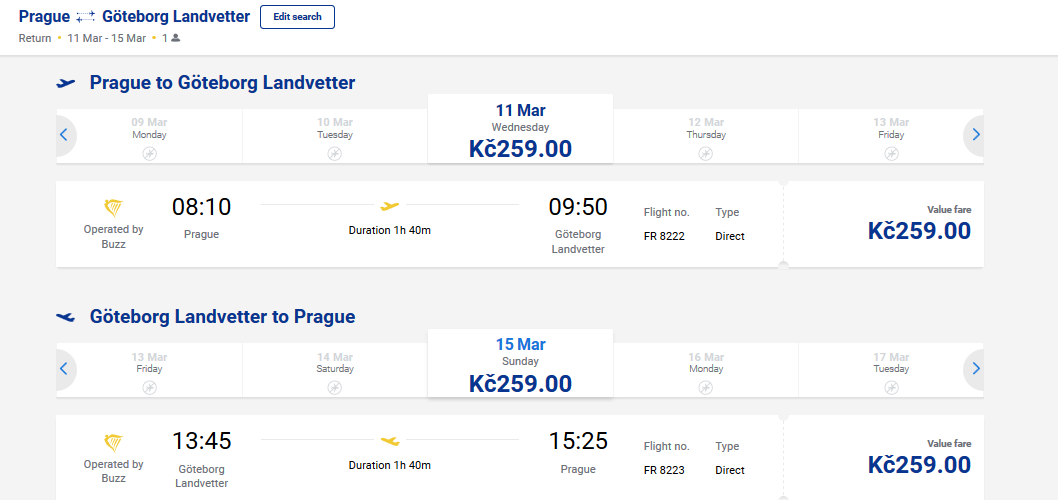Click the Edit search button
The width and height of the screenshot is (1058, 500).
coord(297,17)
